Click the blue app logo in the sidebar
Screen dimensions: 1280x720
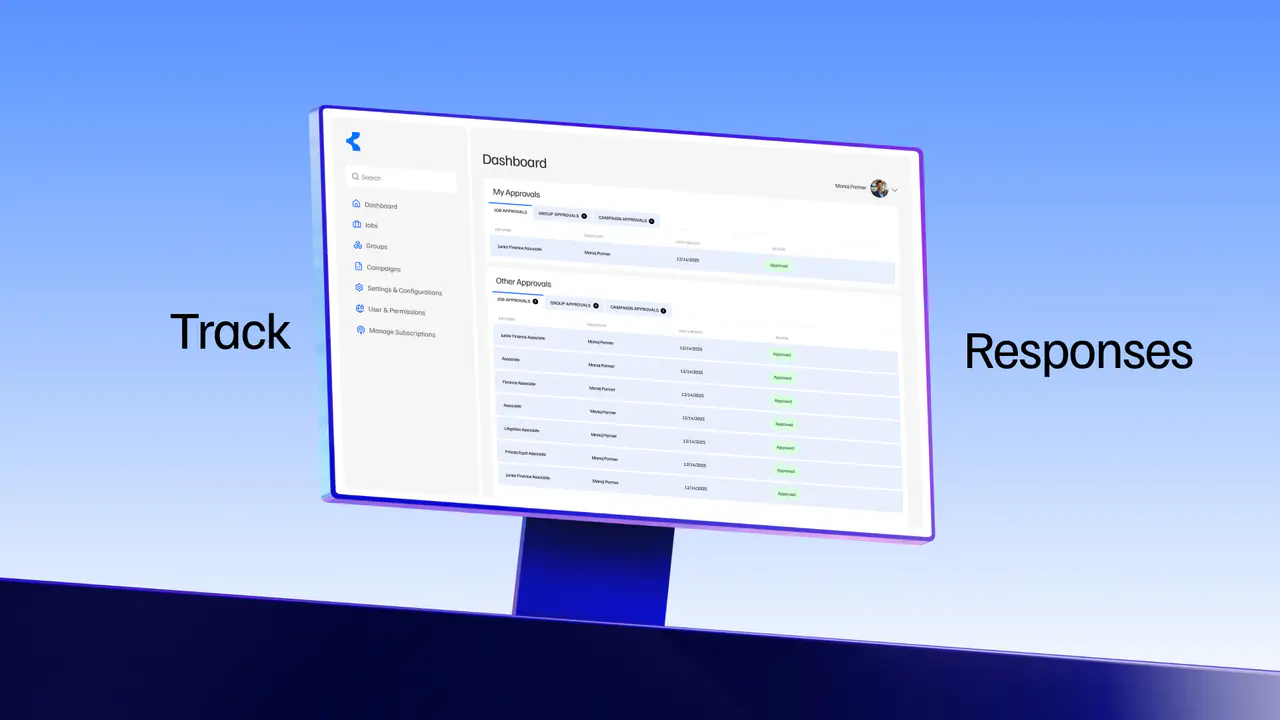(x=353, y=142)
